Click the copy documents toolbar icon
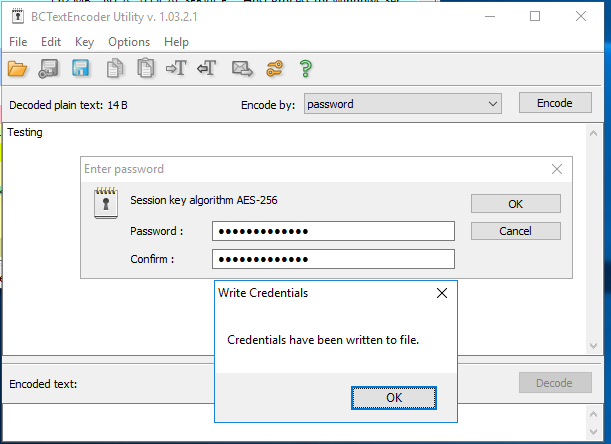The width and height of the screenshot is (611, 444). click(115, 69)
